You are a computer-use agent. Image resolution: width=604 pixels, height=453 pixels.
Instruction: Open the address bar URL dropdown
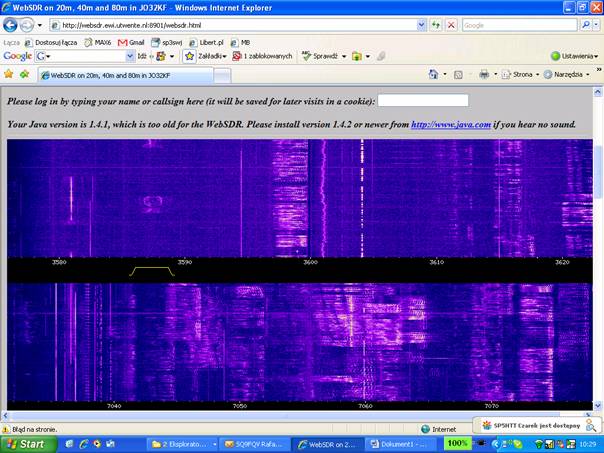click(x=420, y=24)
